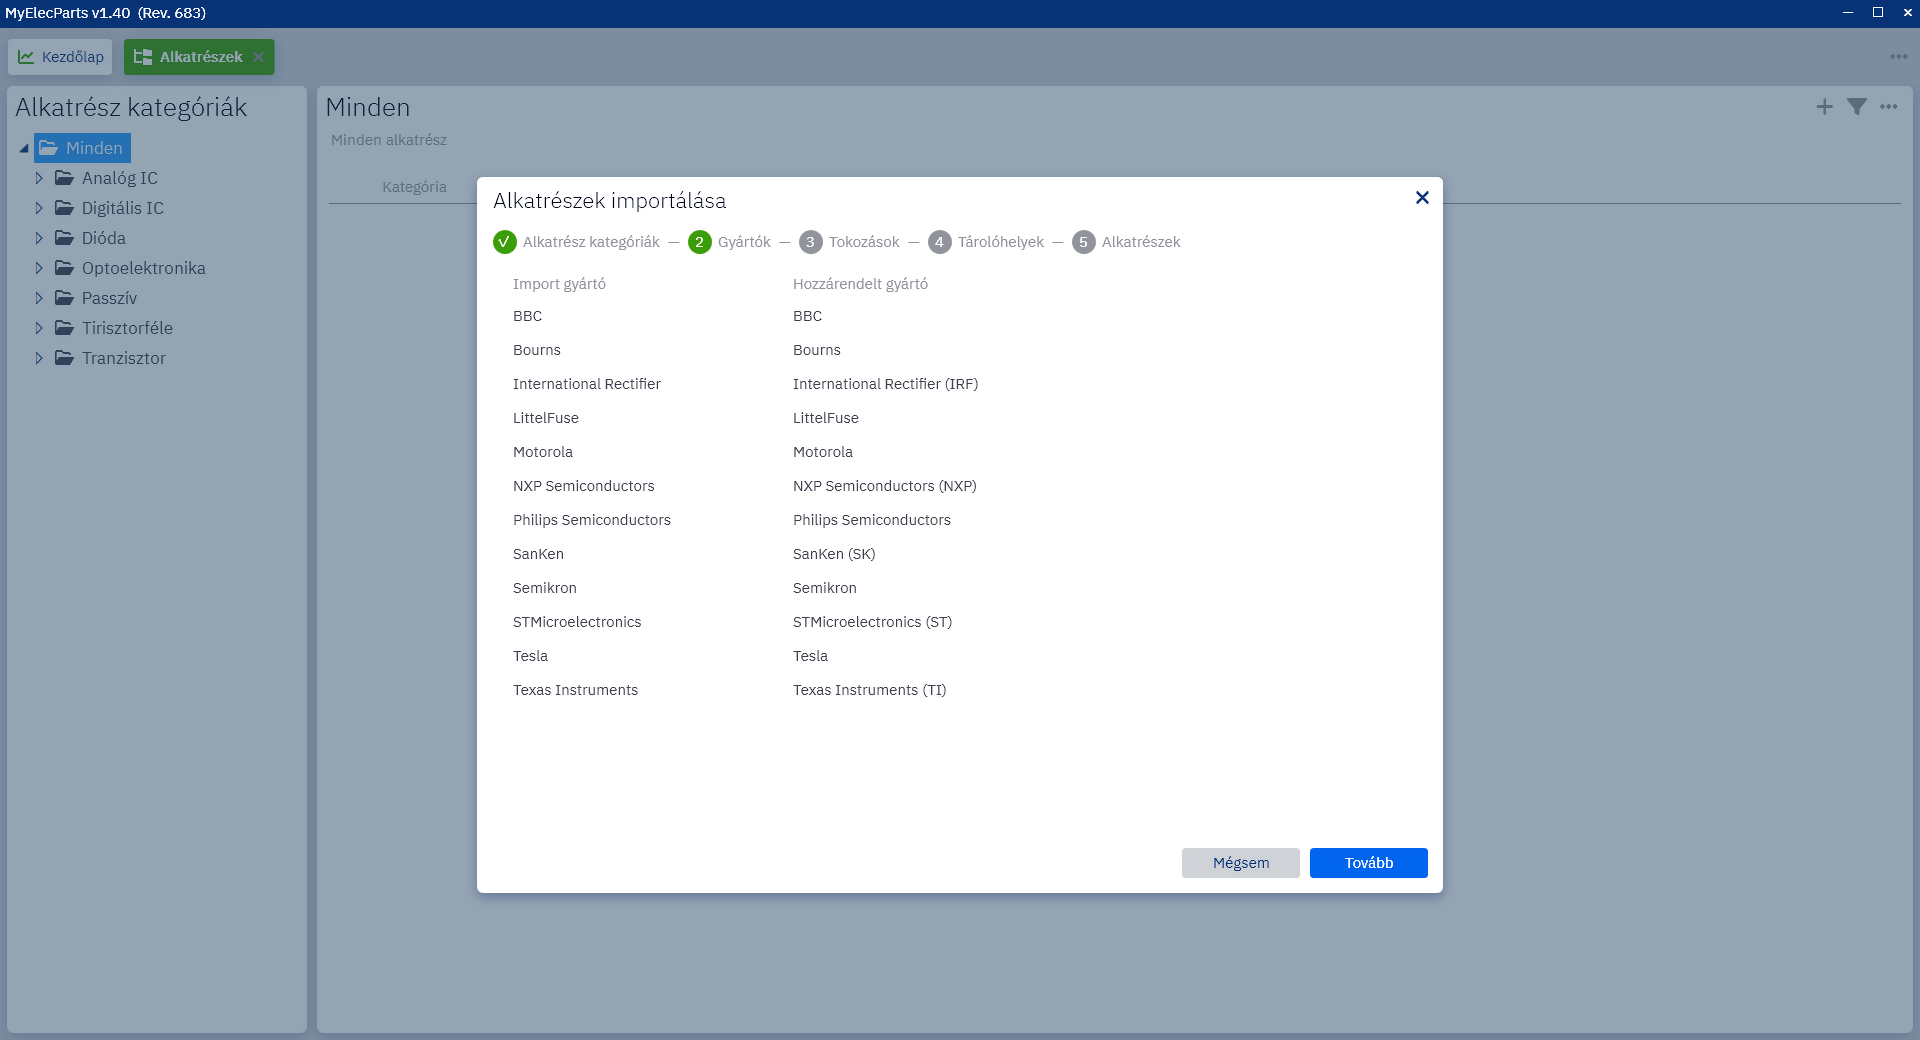Click the Hozzárendelt gyártó column header

(x=860, y=284)
